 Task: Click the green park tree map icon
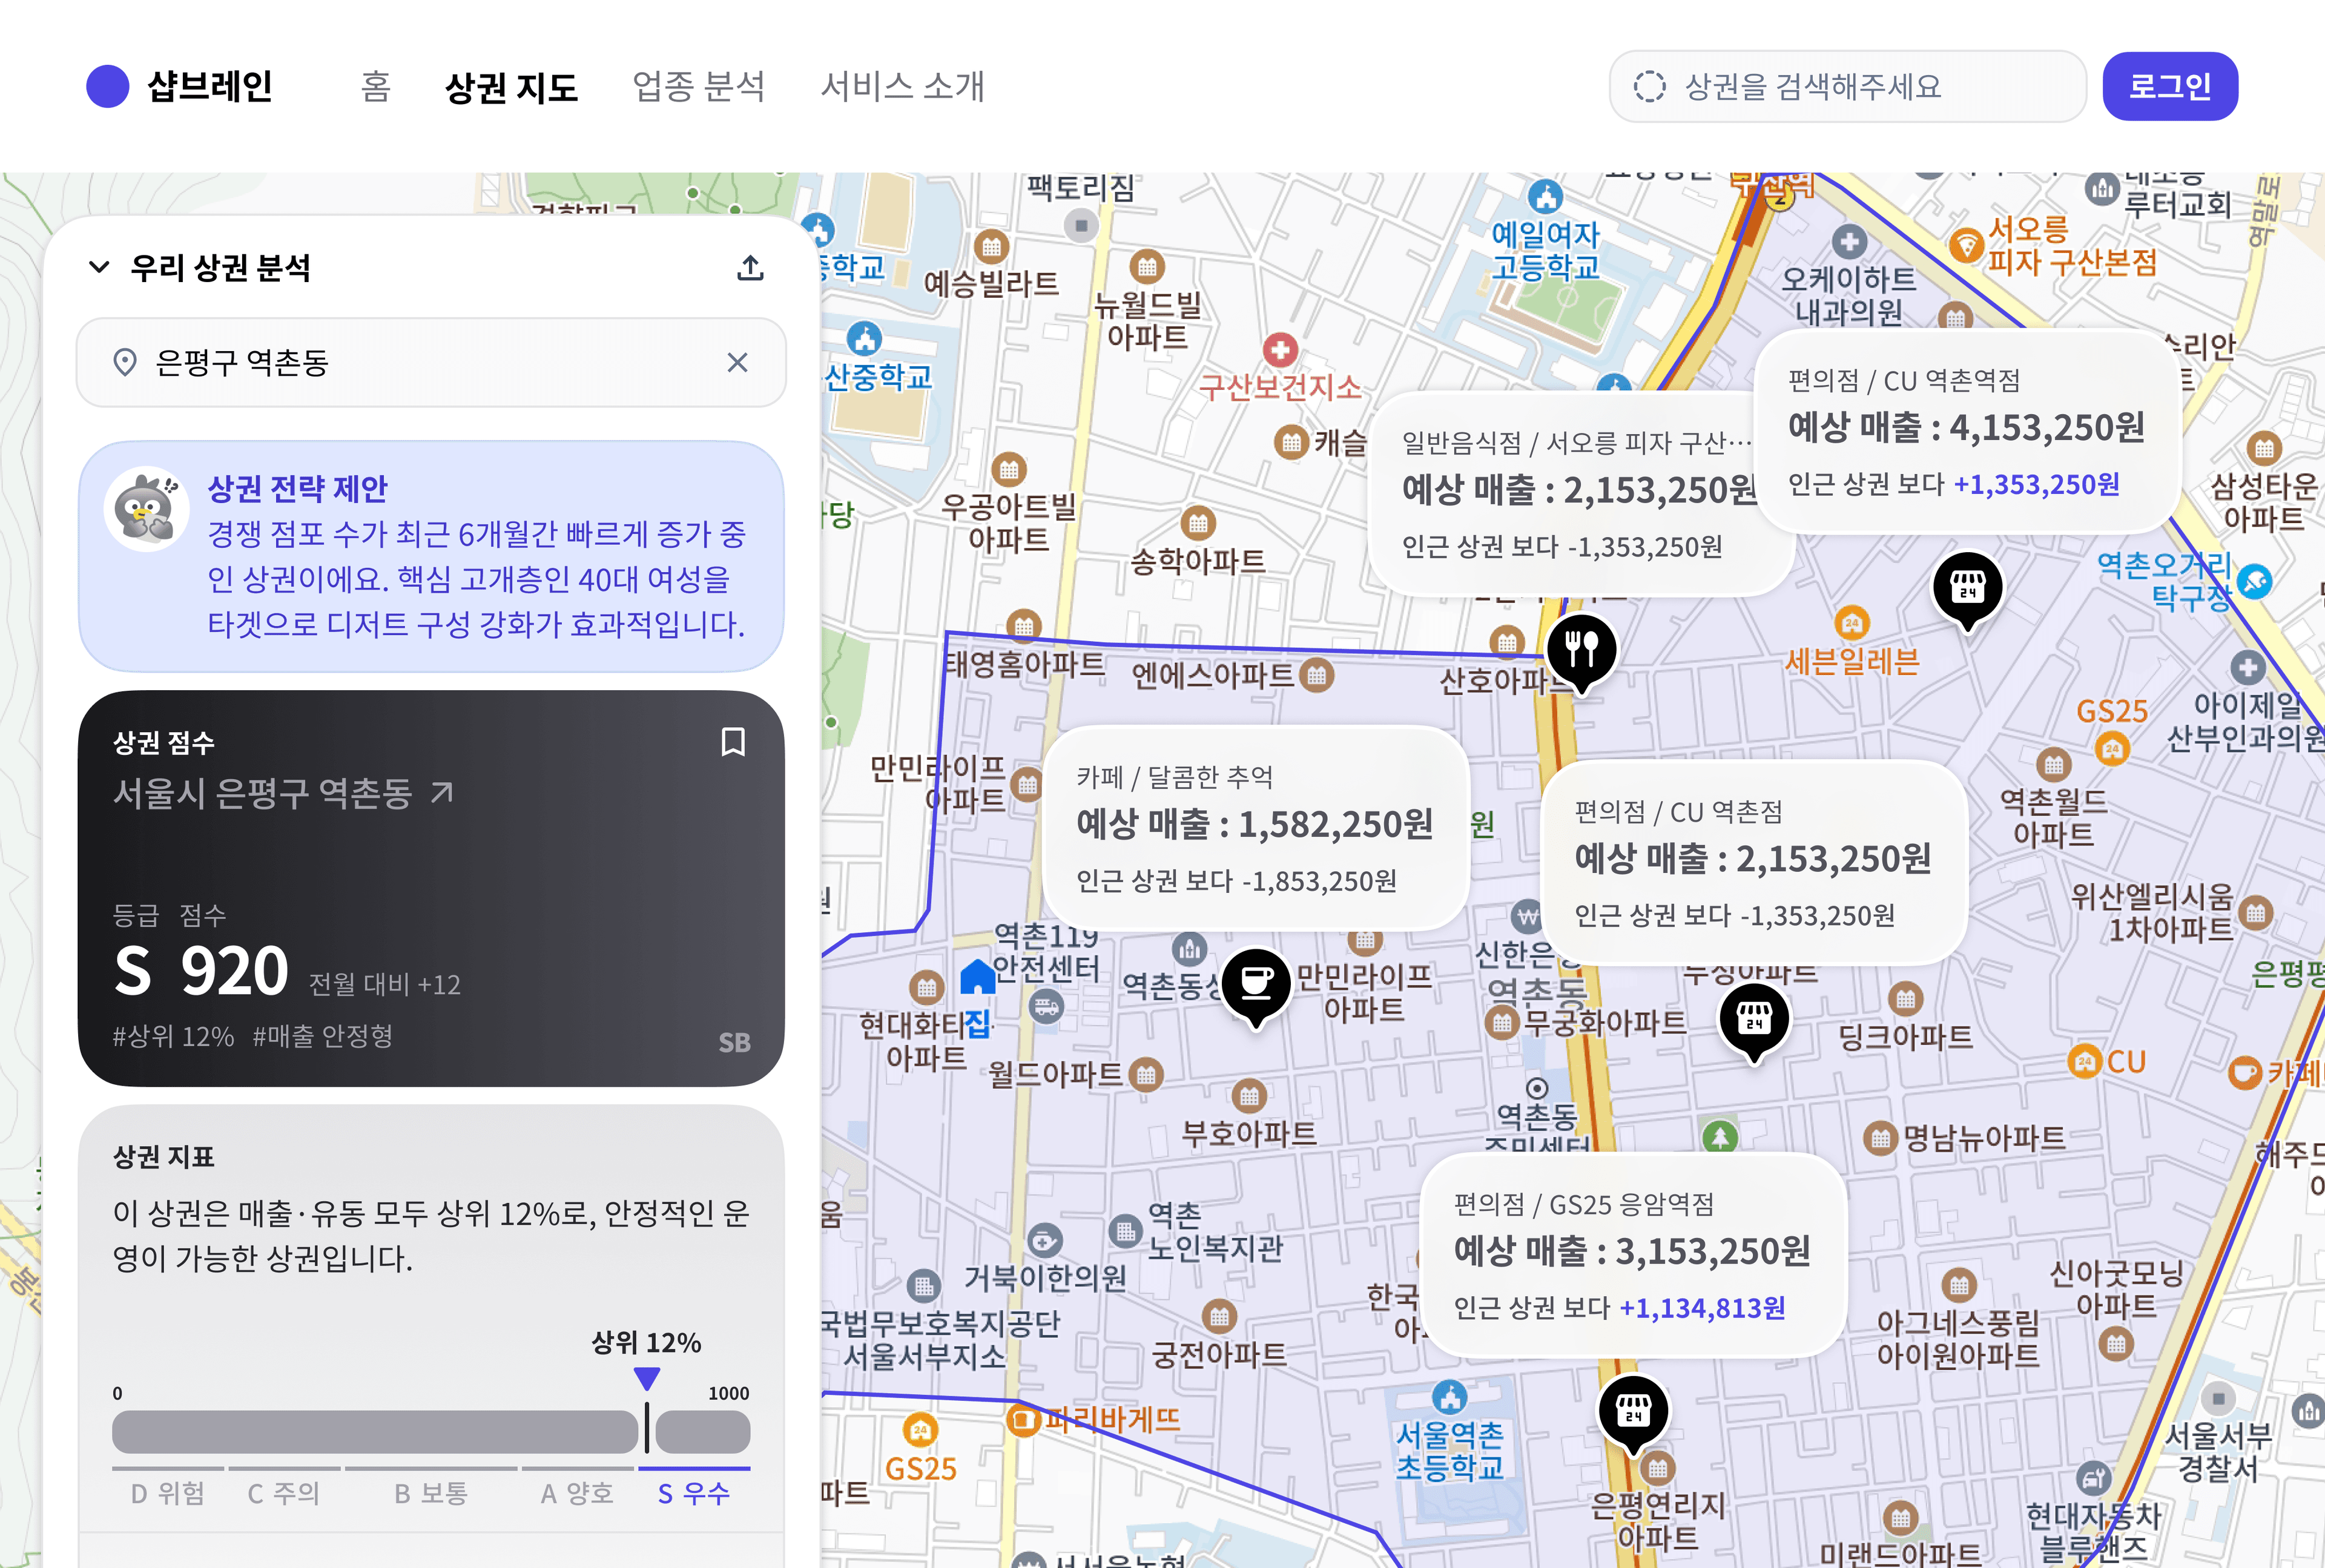pos(1720,1137)
